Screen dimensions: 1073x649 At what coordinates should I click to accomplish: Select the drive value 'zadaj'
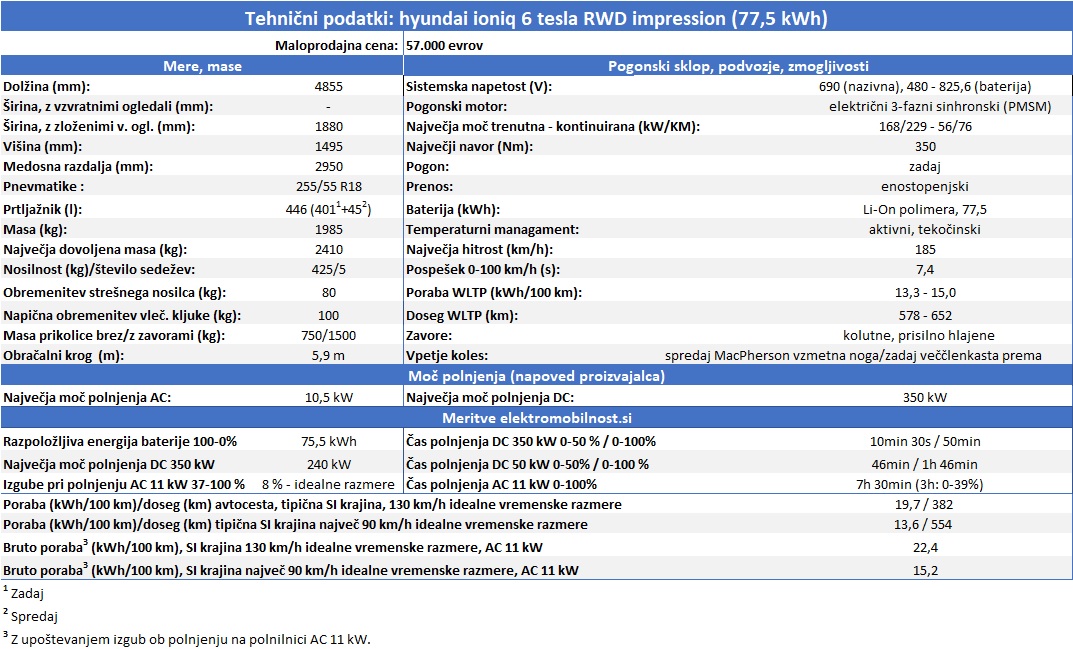(925, 166)
